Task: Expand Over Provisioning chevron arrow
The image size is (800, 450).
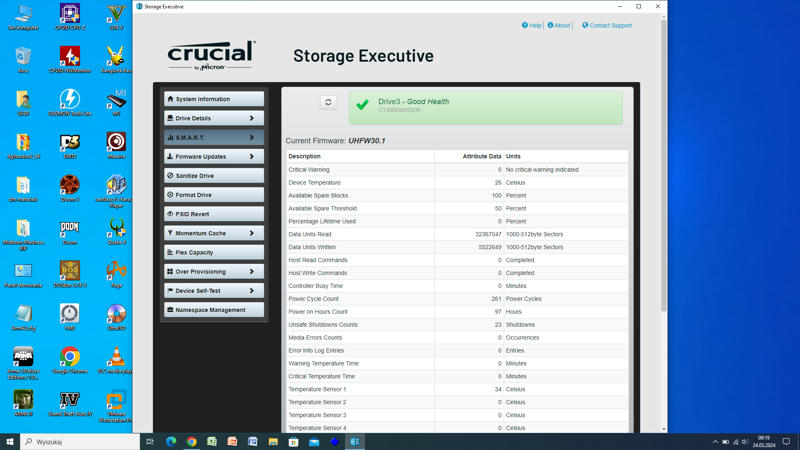Action: coord(252,271)
